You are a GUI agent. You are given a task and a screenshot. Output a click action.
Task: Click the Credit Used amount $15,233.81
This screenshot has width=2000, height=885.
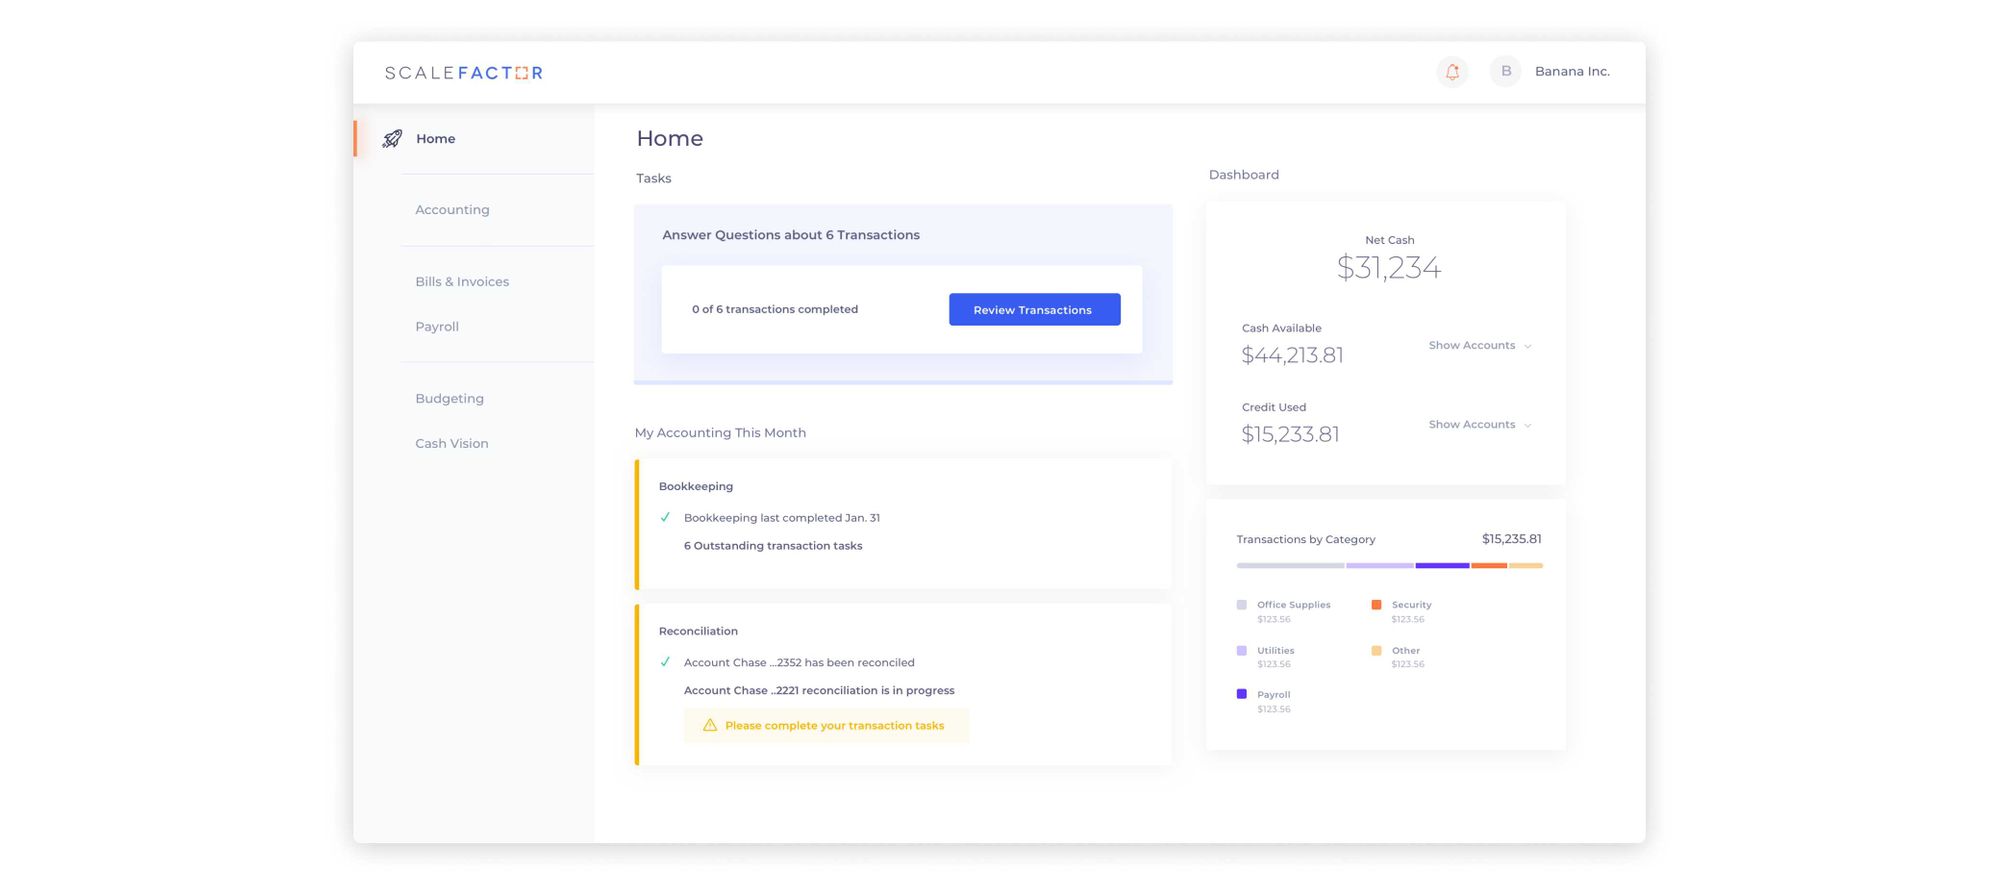pyautogui.click(x=1290, y=434)
